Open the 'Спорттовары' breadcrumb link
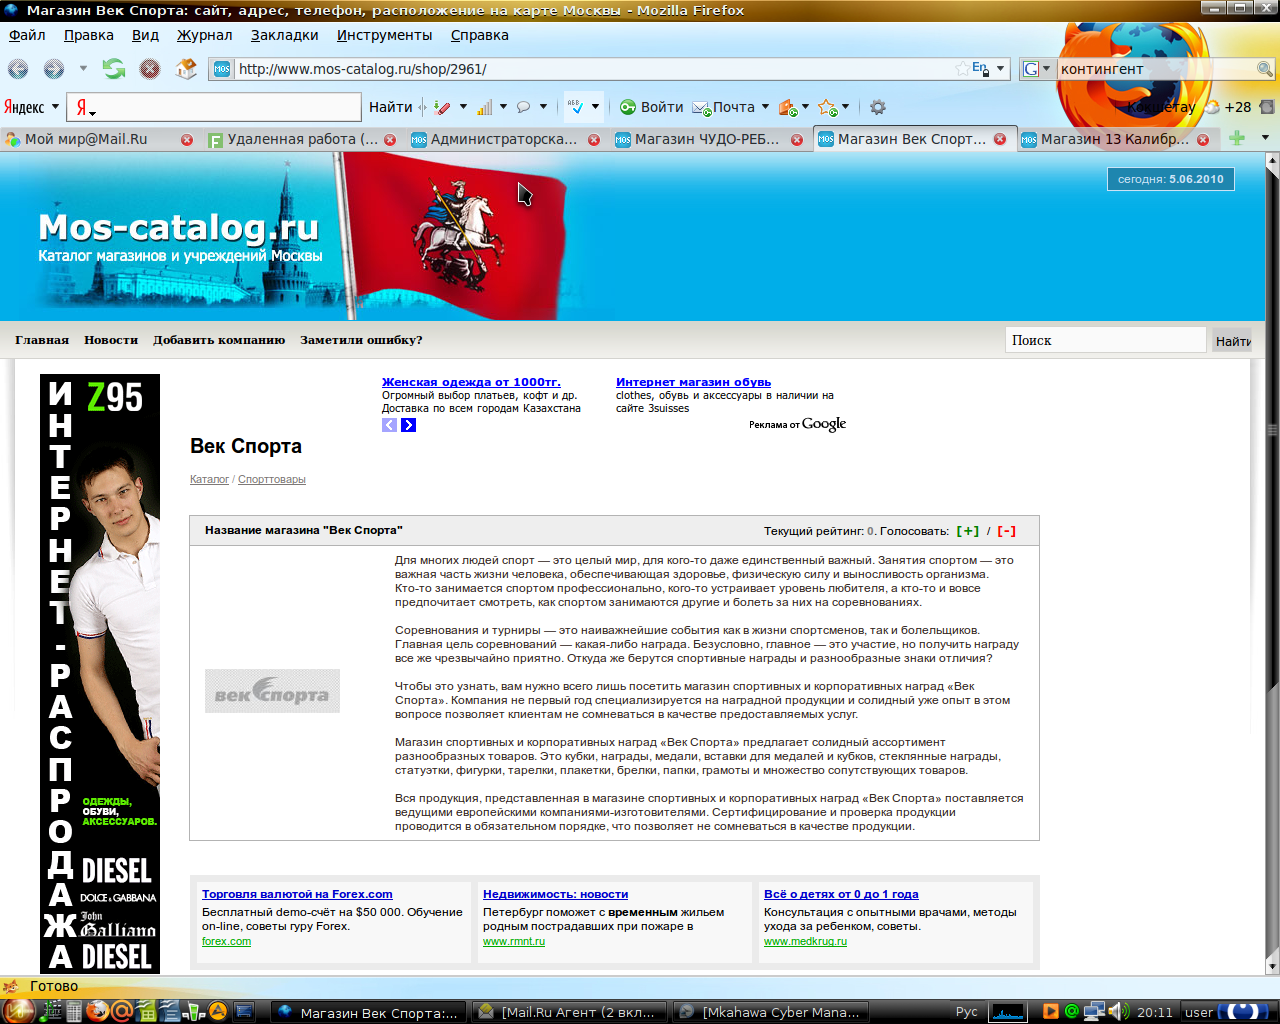This screenshot has height=1024, width=1280. click(x=272, y=479)
